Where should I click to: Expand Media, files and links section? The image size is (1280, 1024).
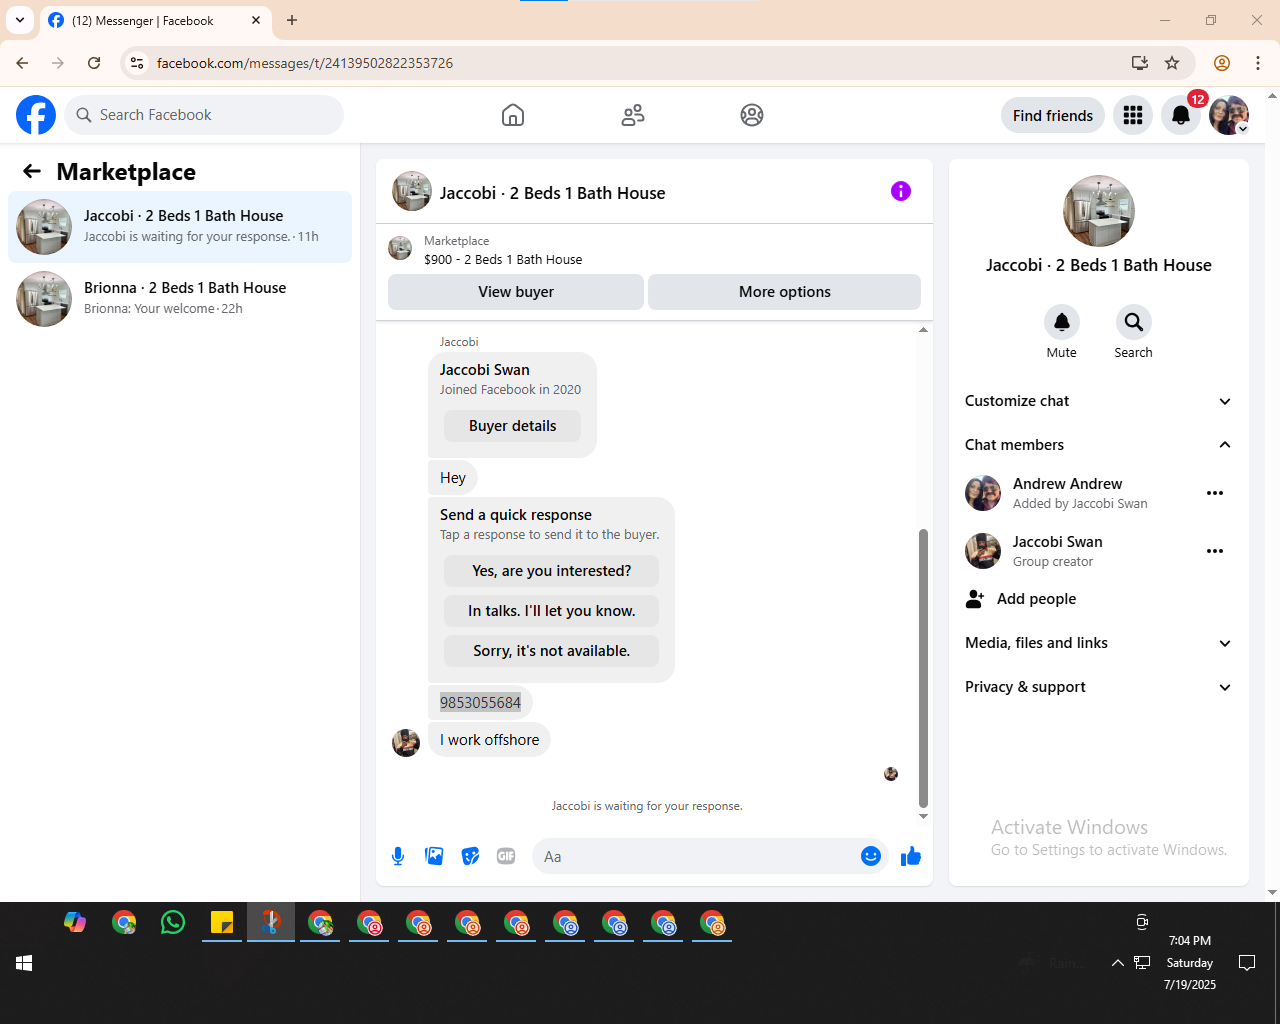[1098, 643]
